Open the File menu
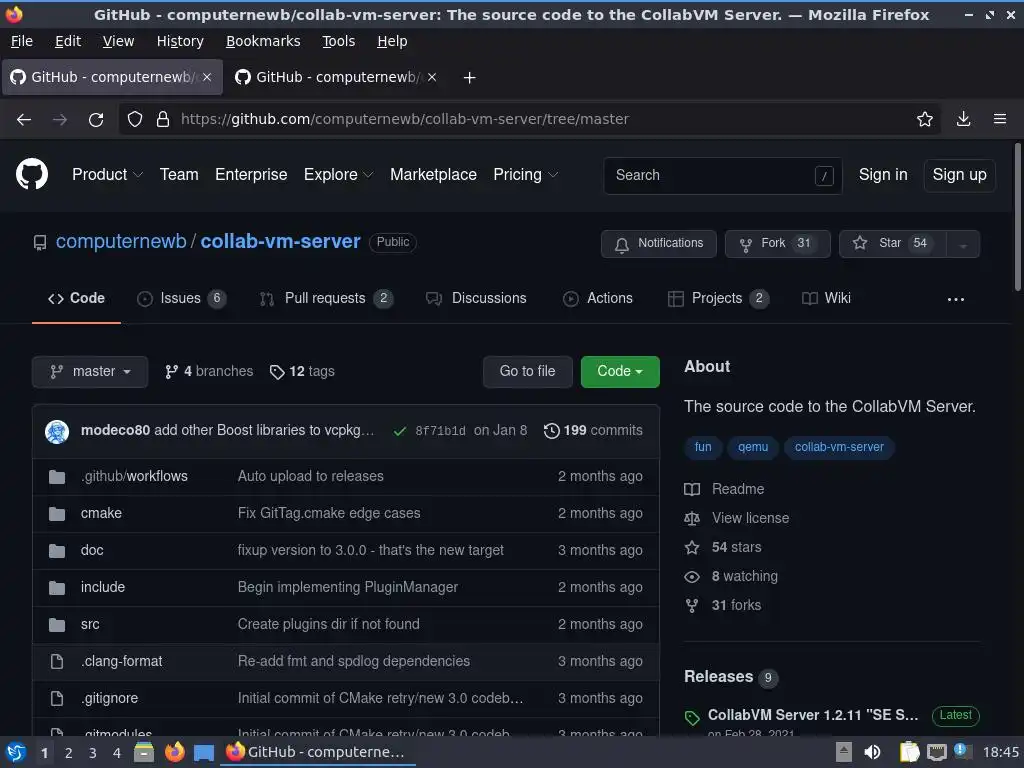 [22, 41]
